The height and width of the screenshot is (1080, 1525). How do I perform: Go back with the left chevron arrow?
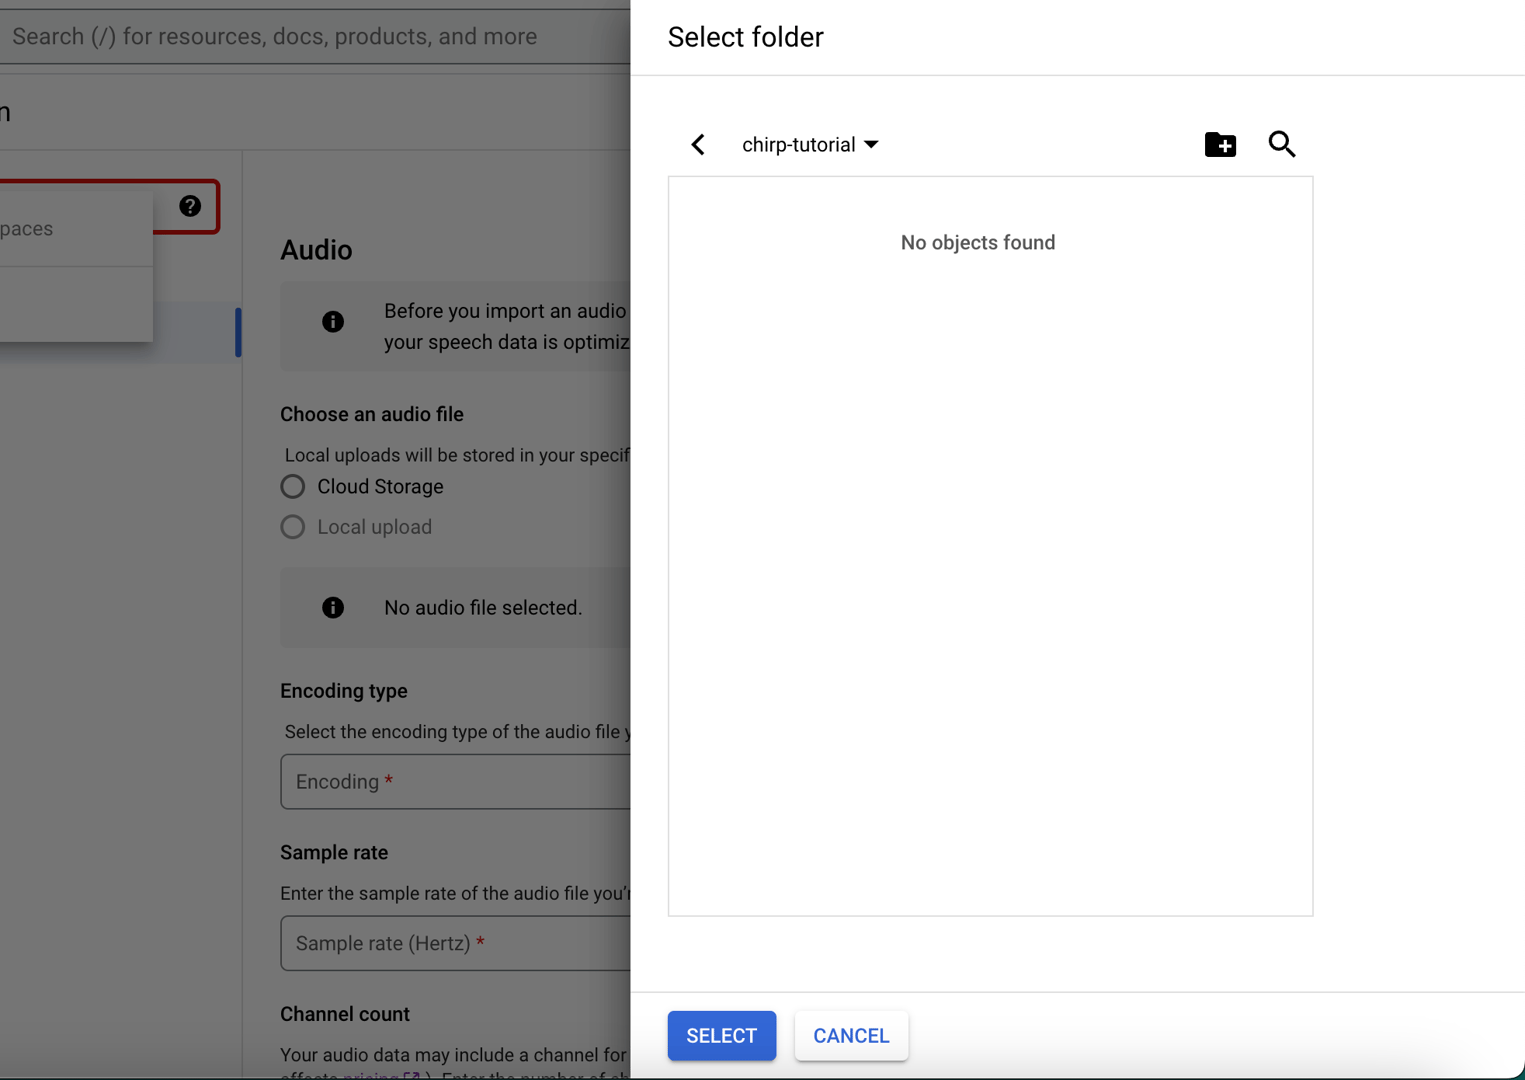point(698,145)
